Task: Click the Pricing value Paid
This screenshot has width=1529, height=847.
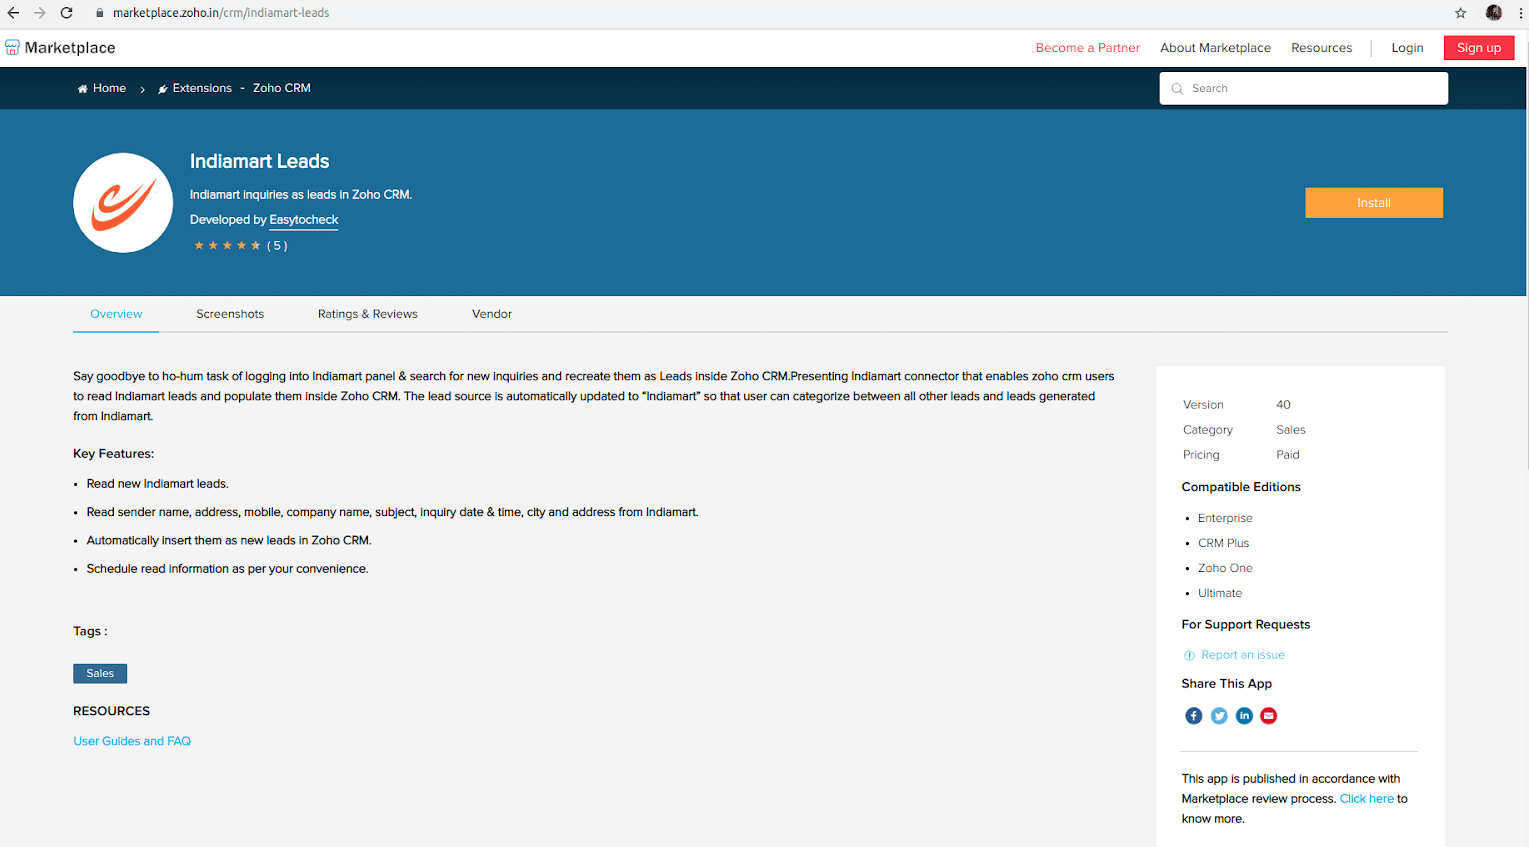Action: pos(1288,455)
